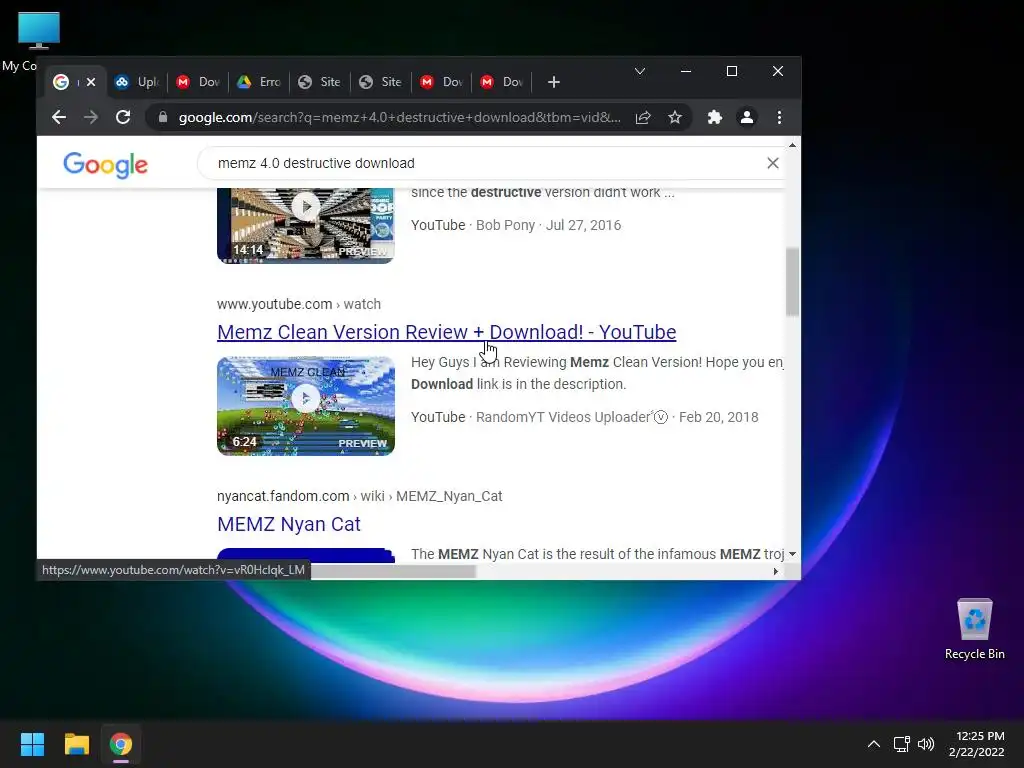Close the active Google search tab
This screenshot has height=768, width=1024.
pos(91,82)
